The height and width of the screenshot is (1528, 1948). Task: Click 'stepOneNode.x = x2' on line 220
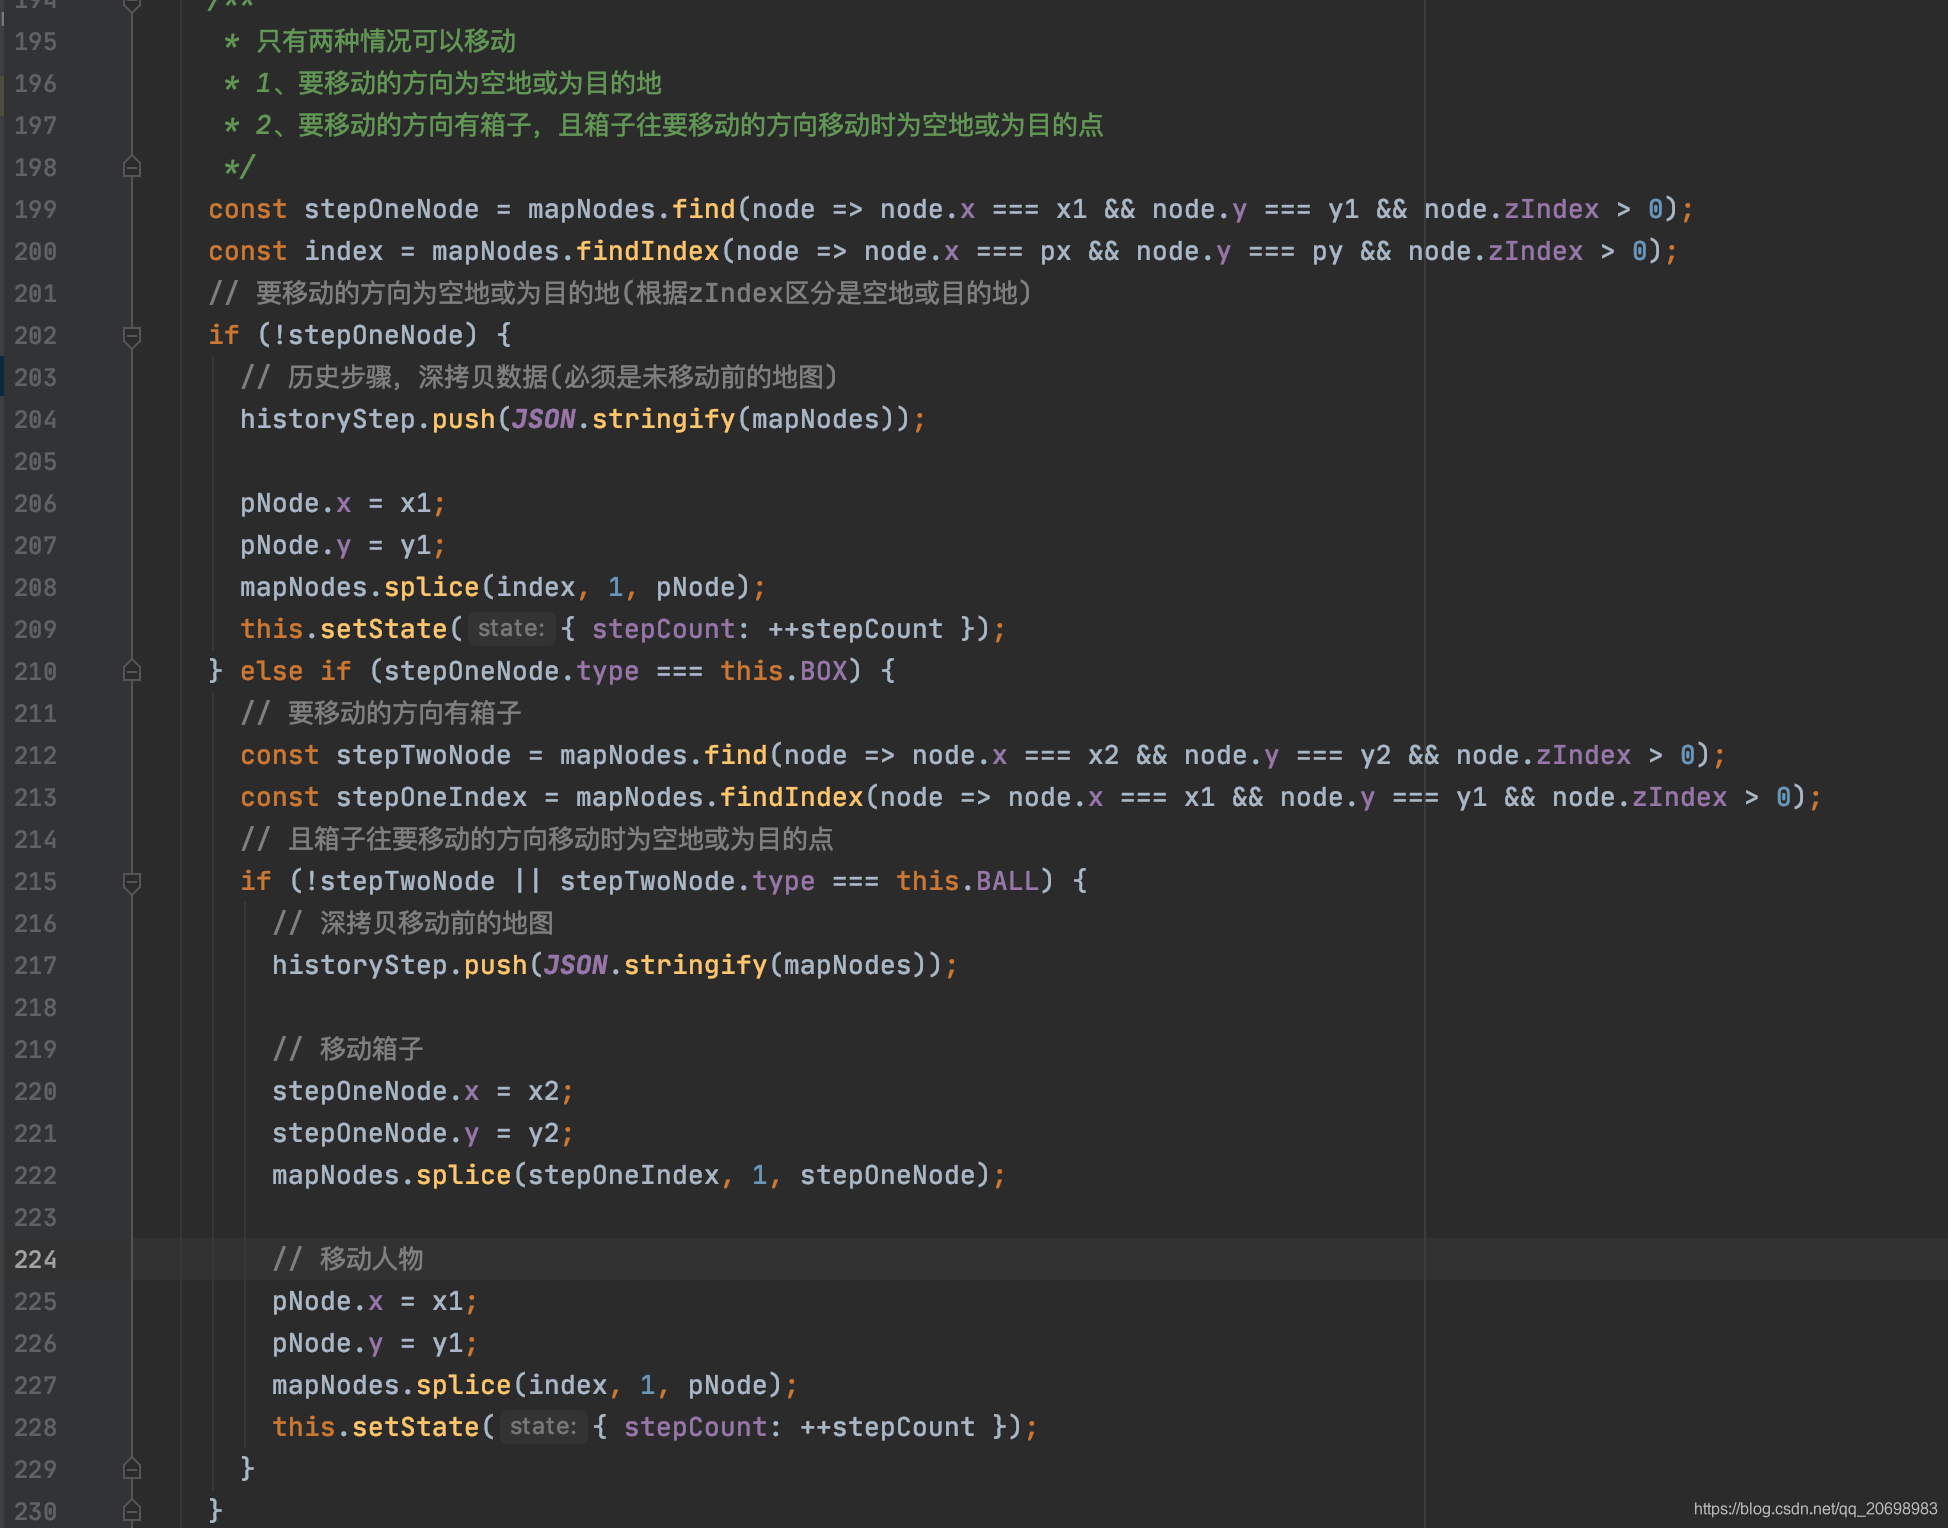(x=415, y=1091)
